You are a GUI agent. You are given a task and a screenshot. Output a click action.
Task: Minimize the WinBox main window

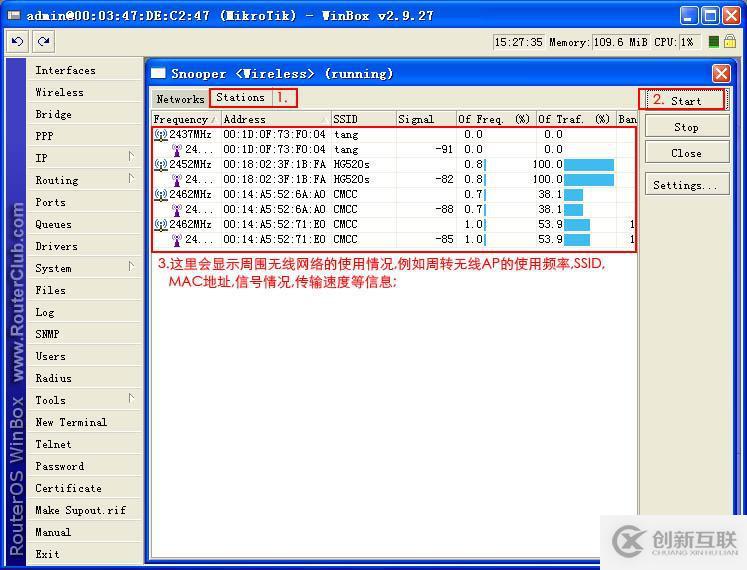(x=688, y=16)
